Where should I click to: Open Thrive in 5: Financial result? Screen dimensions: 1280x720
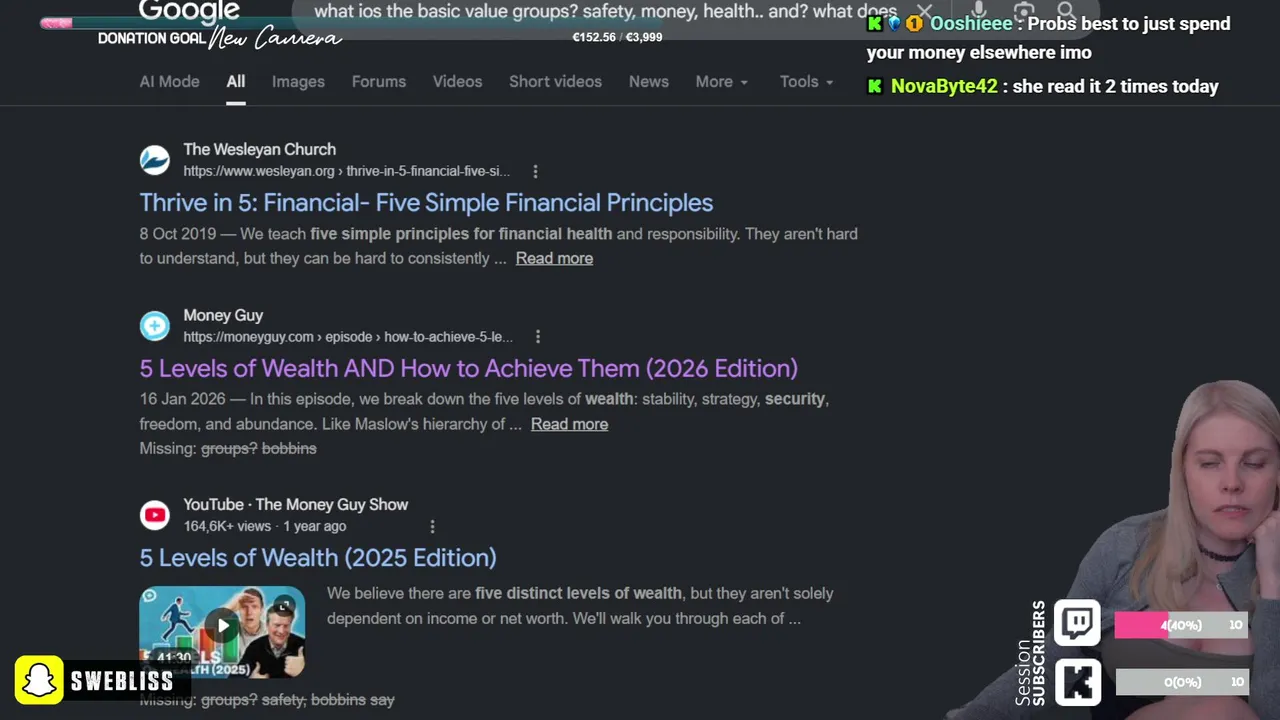tap(426, 202)
